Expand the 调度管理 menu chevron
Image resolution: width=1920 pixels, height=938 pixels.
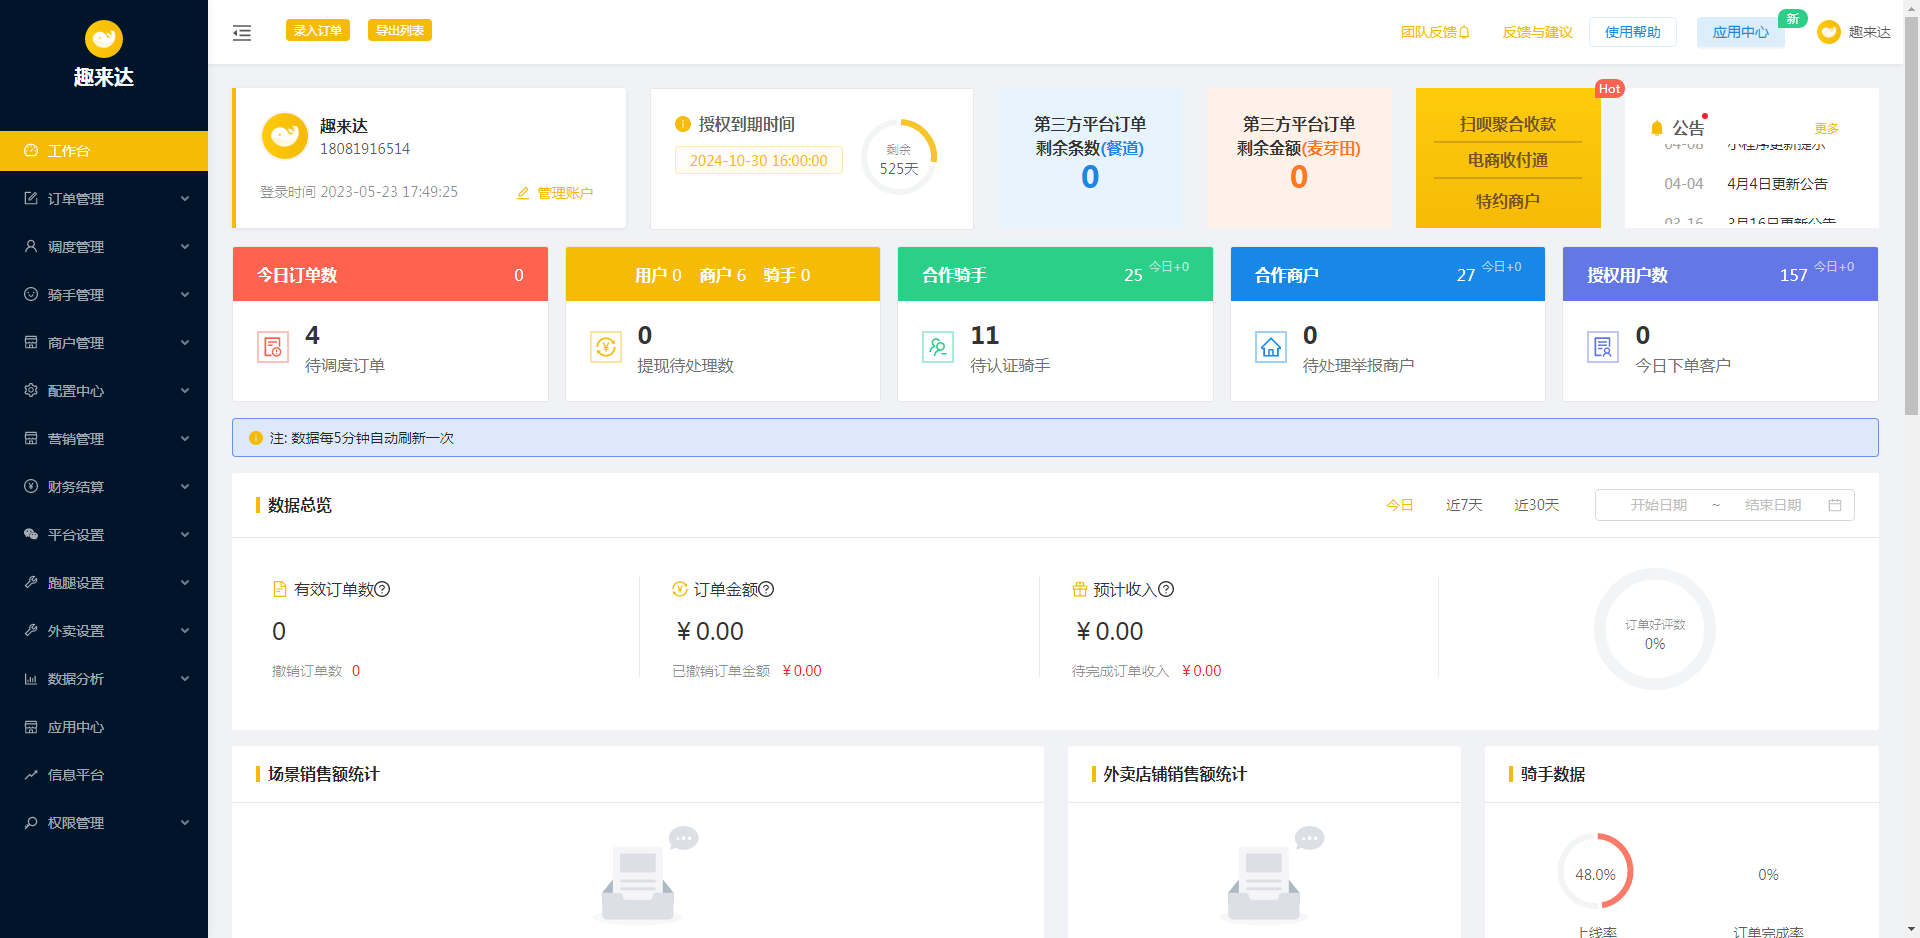[x=185, y=247]
